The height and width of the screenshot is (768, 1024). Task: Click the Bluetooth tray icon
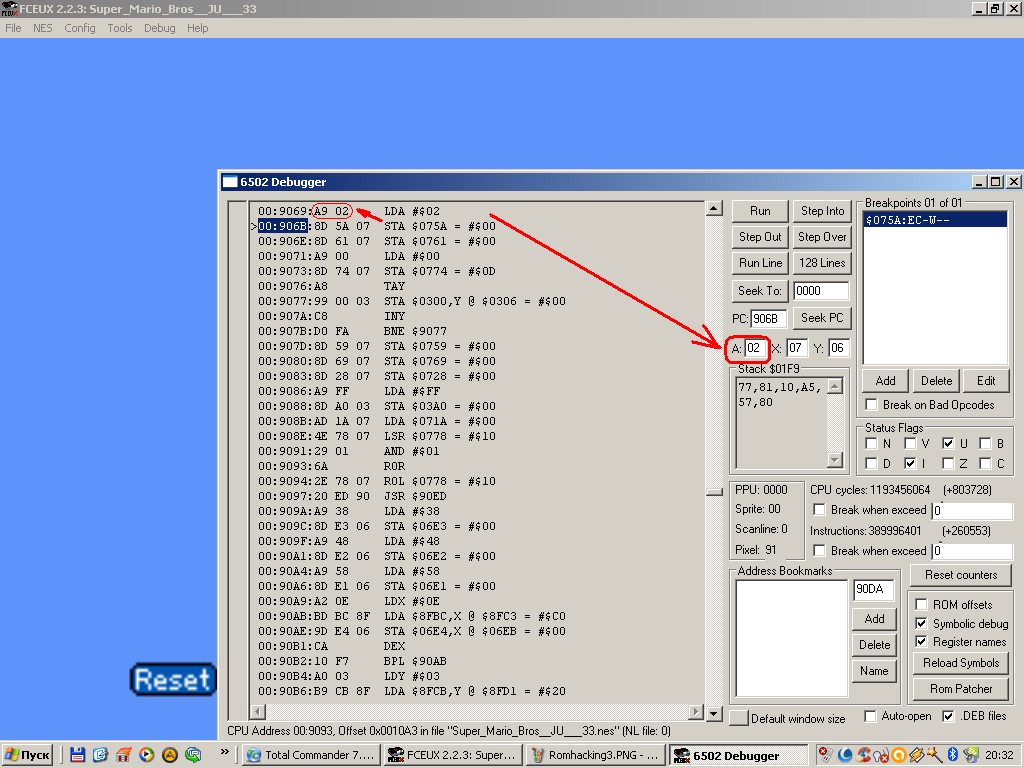pyautogui.click(x=952, y=755)
